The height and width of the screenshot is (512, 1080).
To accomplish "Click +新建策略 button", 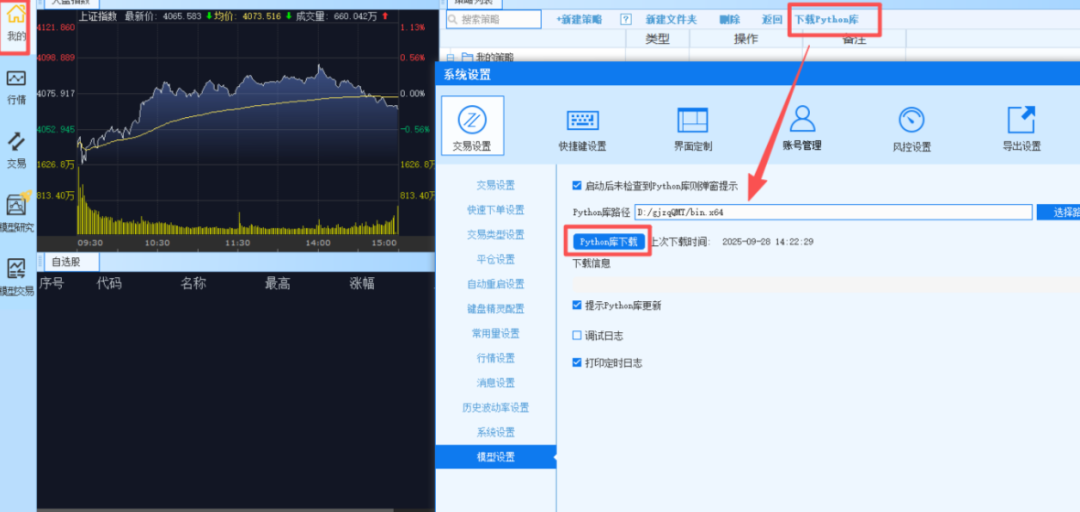I will [579, 20].
